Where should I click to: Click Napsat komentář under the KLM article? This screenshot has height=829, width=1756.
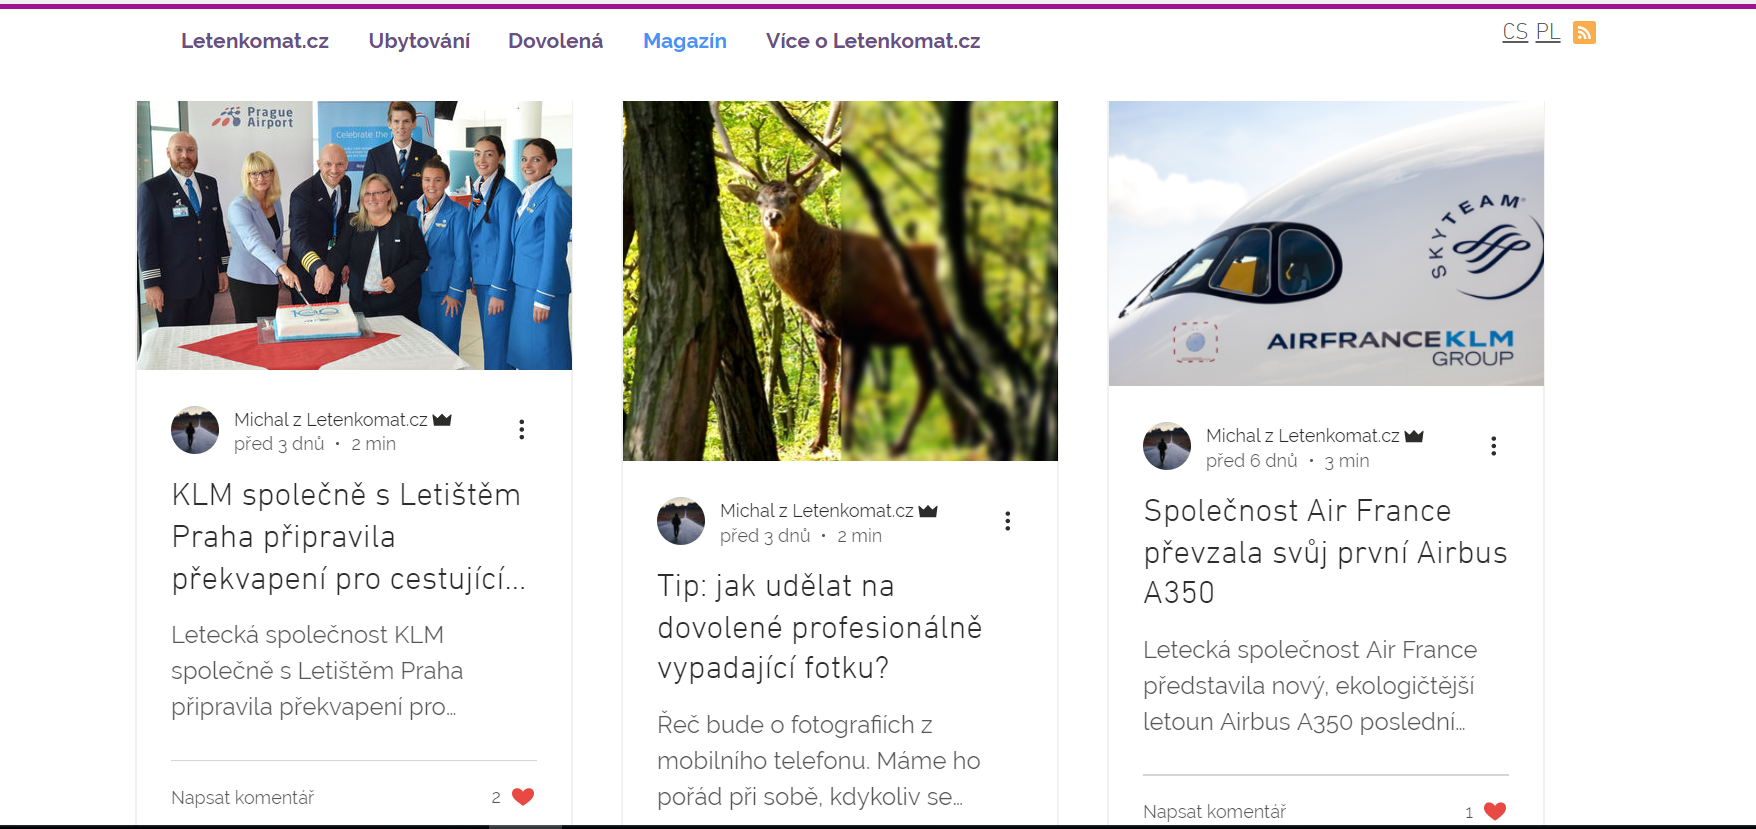point(243,798)
